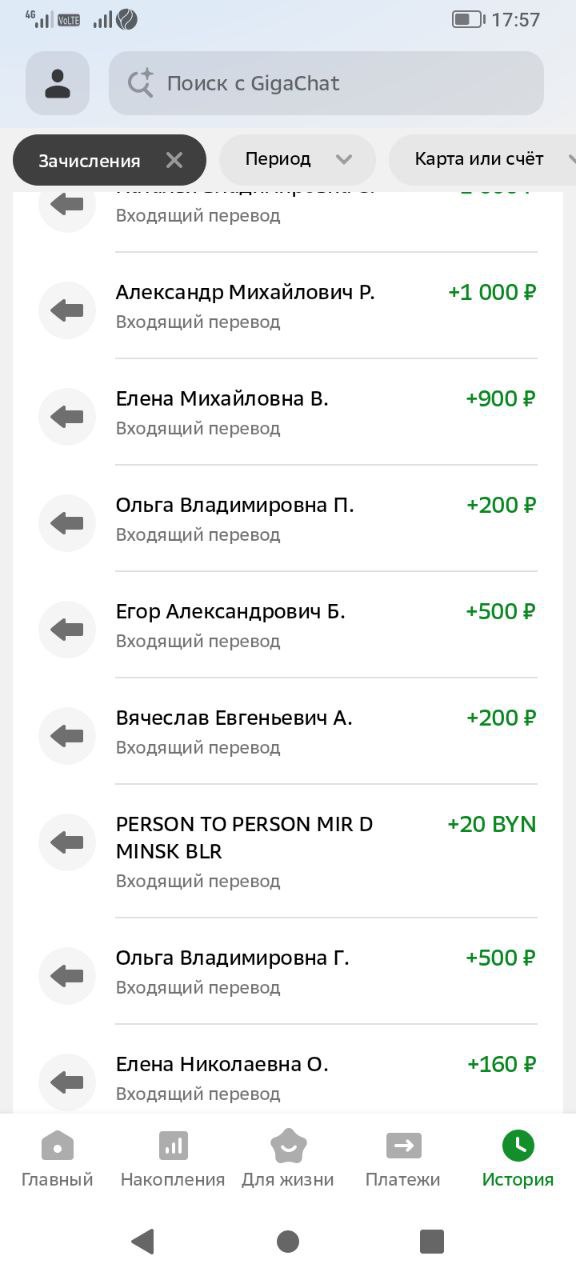Open Вячеслав Евгеньевич А. transfer entry
This screenshot has width=576, height=1280.
288,731
